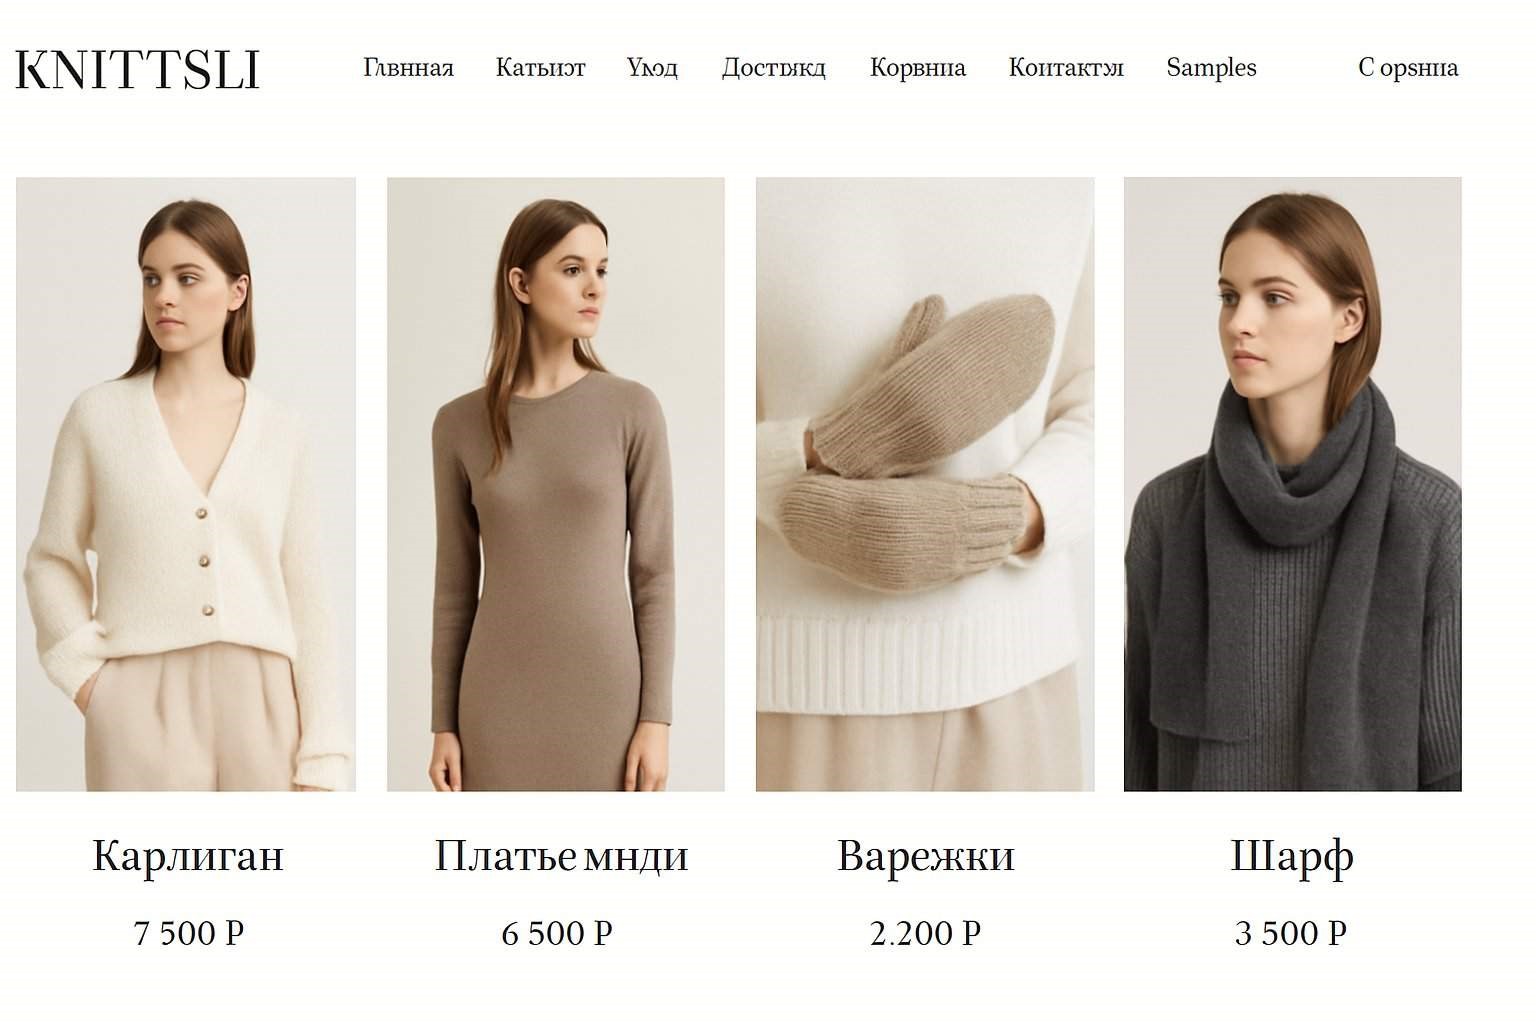This screenshot has width=1536, height=1024.
Task: Open the Контактэı page link
Action: 1066,68
